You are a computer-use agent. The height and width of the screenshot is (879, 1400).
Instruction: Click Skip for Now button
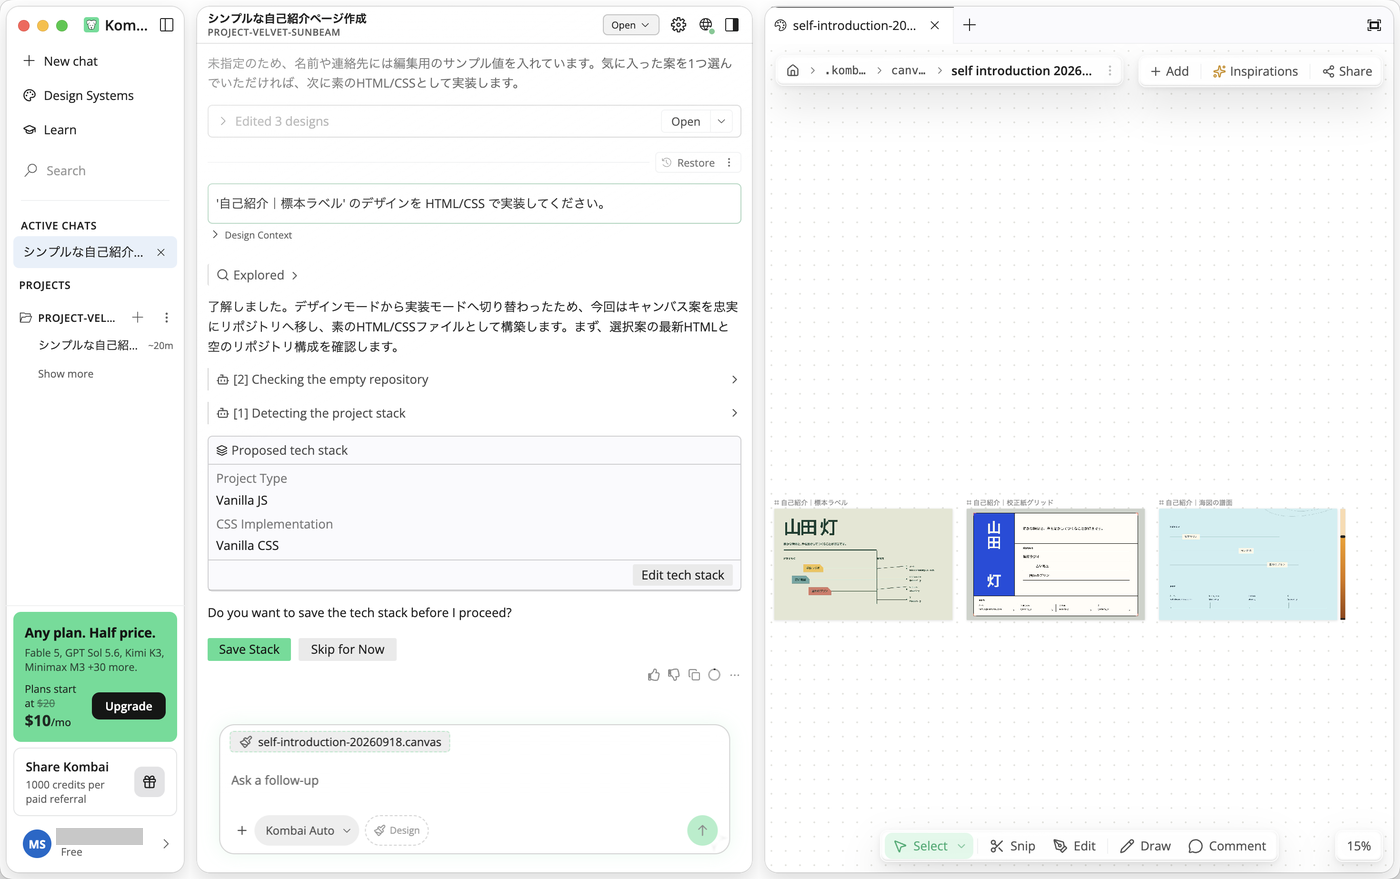(347, 649)
